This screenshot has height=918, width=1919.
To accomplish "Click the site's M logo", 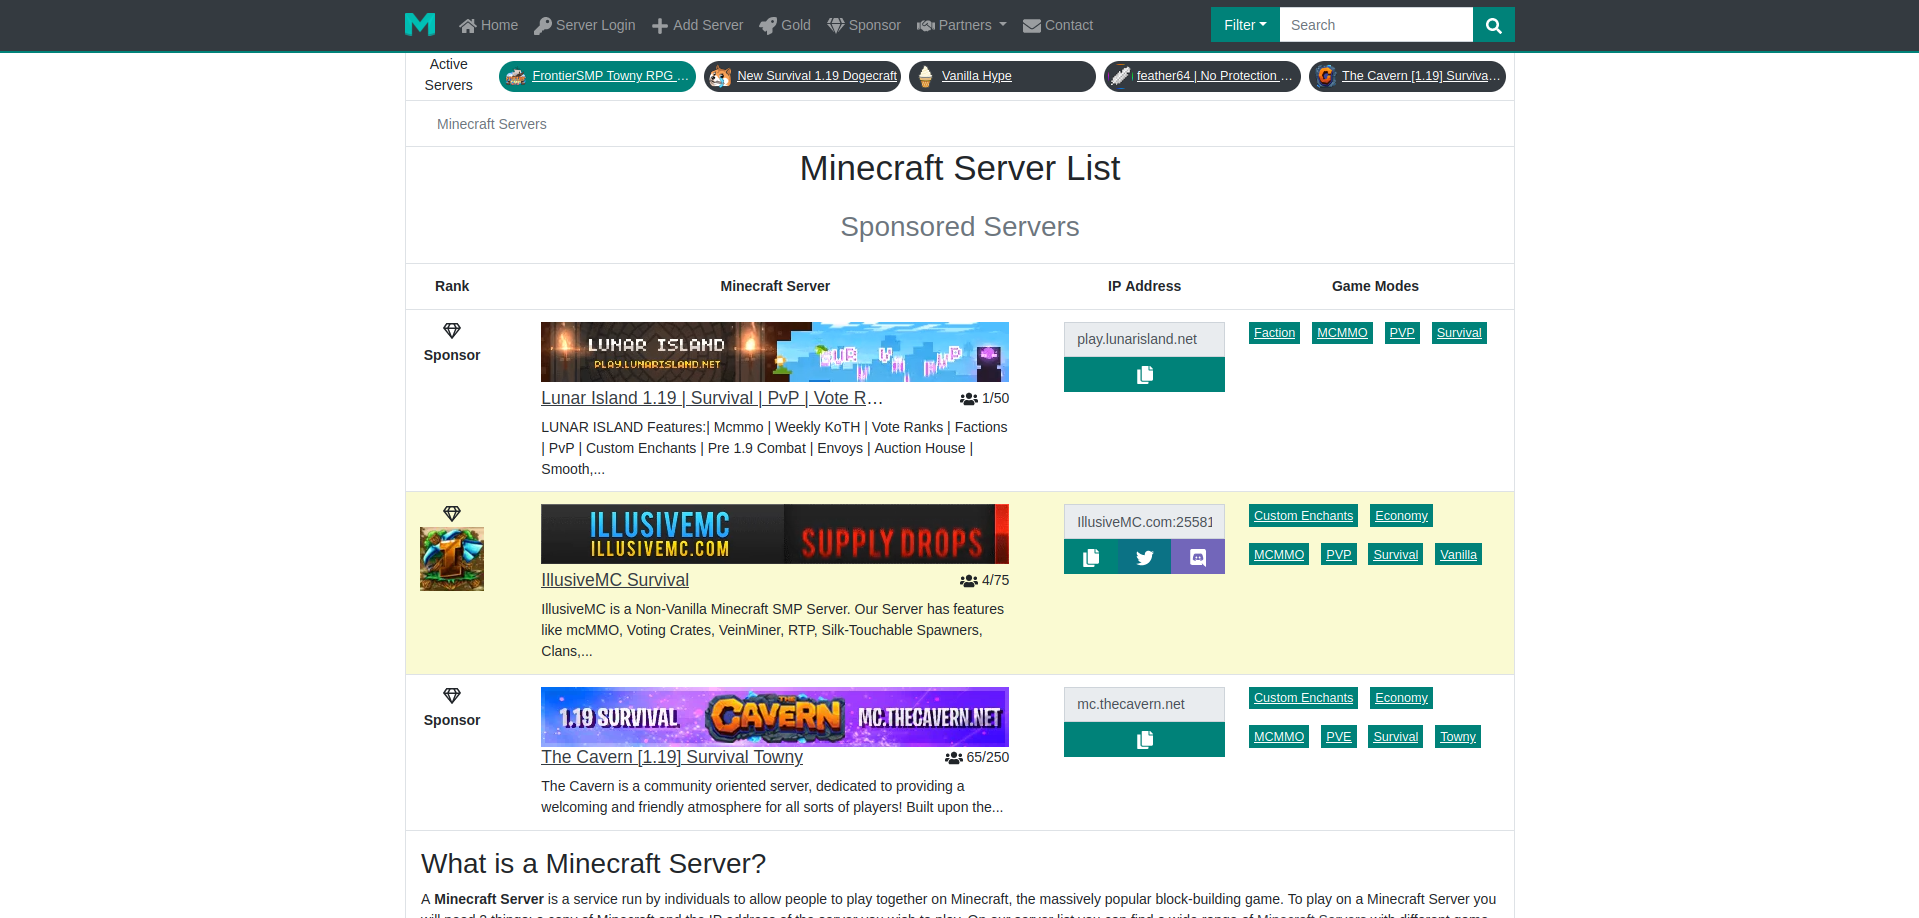I will tap(419, 24).
